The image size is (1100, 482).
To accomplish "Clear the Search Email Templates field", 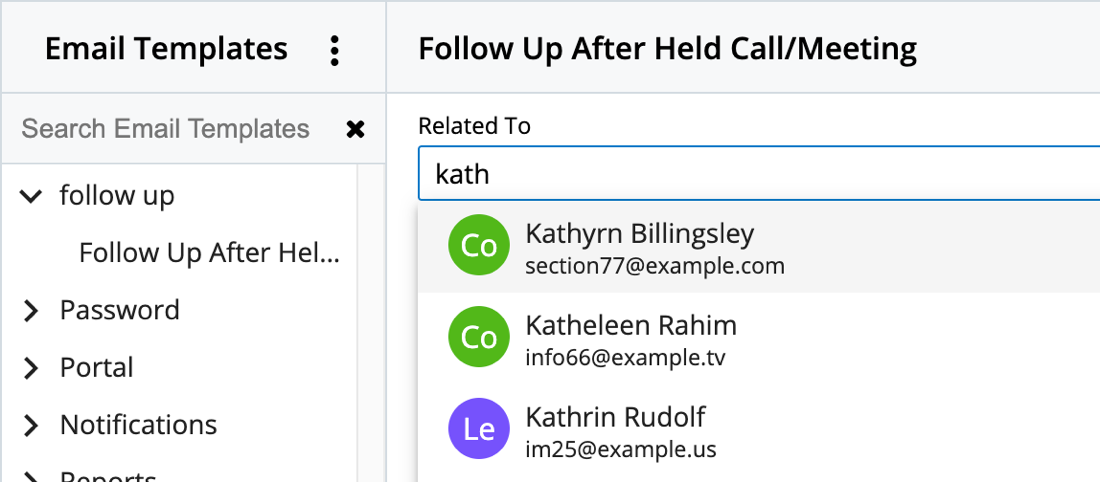I will click(355, 129).
